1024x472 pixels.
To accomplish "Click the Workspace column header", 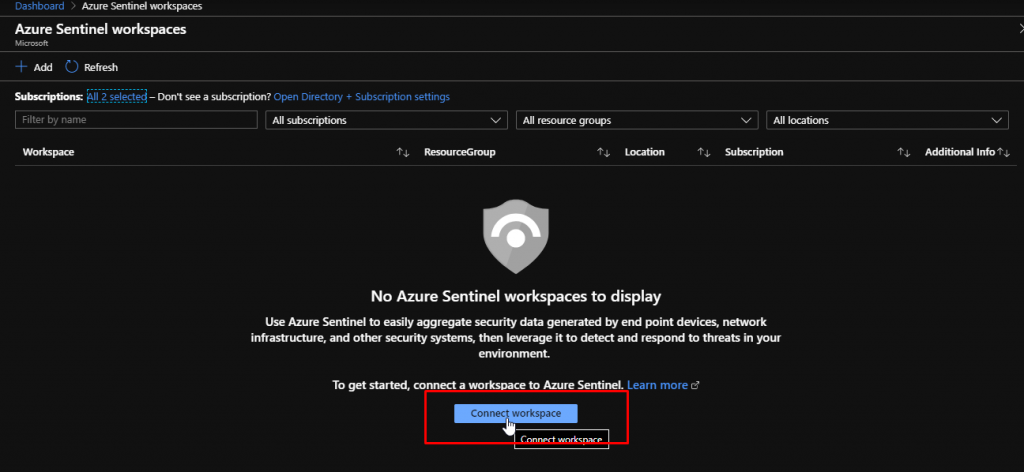I will [x=48, y=152].
